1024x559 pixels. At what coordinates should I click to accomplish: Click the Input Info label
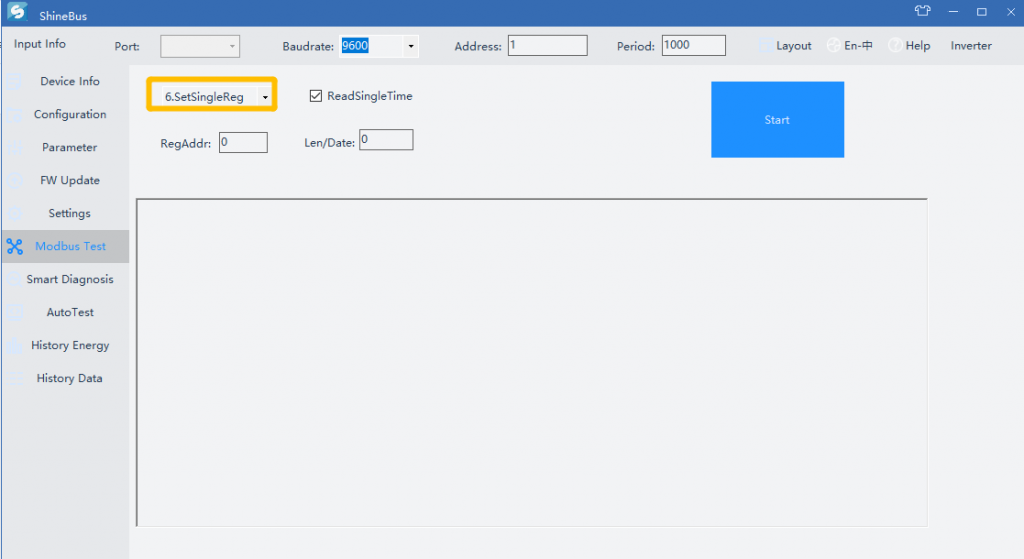(40, 44)
